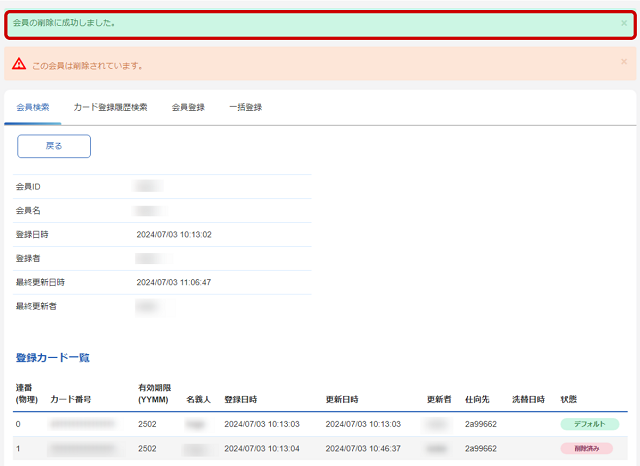
Task: Click the 削除済み status badge in row 1
Action: tap(587, 448)
